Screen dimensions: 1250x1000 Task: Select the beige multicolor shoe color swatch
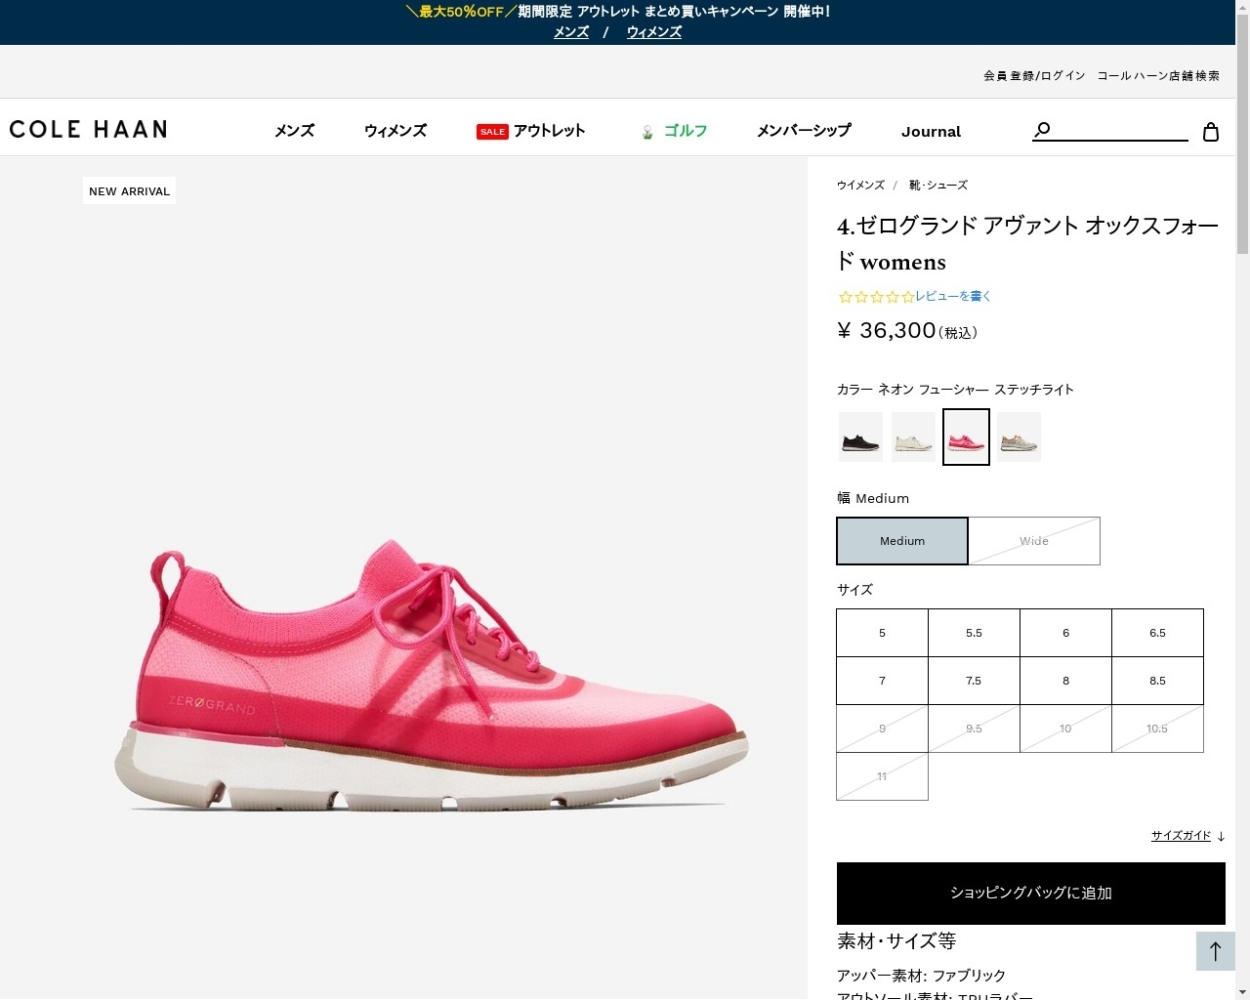click(x=1019, y=437)
